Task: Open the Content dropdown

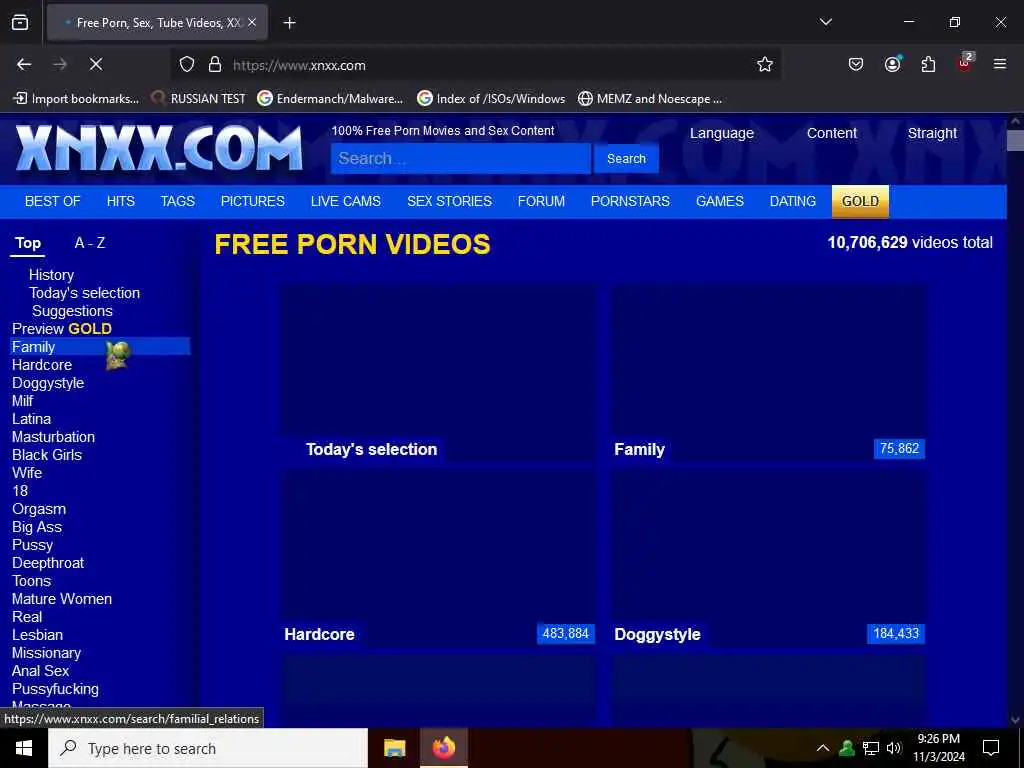Action: tap(831, 133)
